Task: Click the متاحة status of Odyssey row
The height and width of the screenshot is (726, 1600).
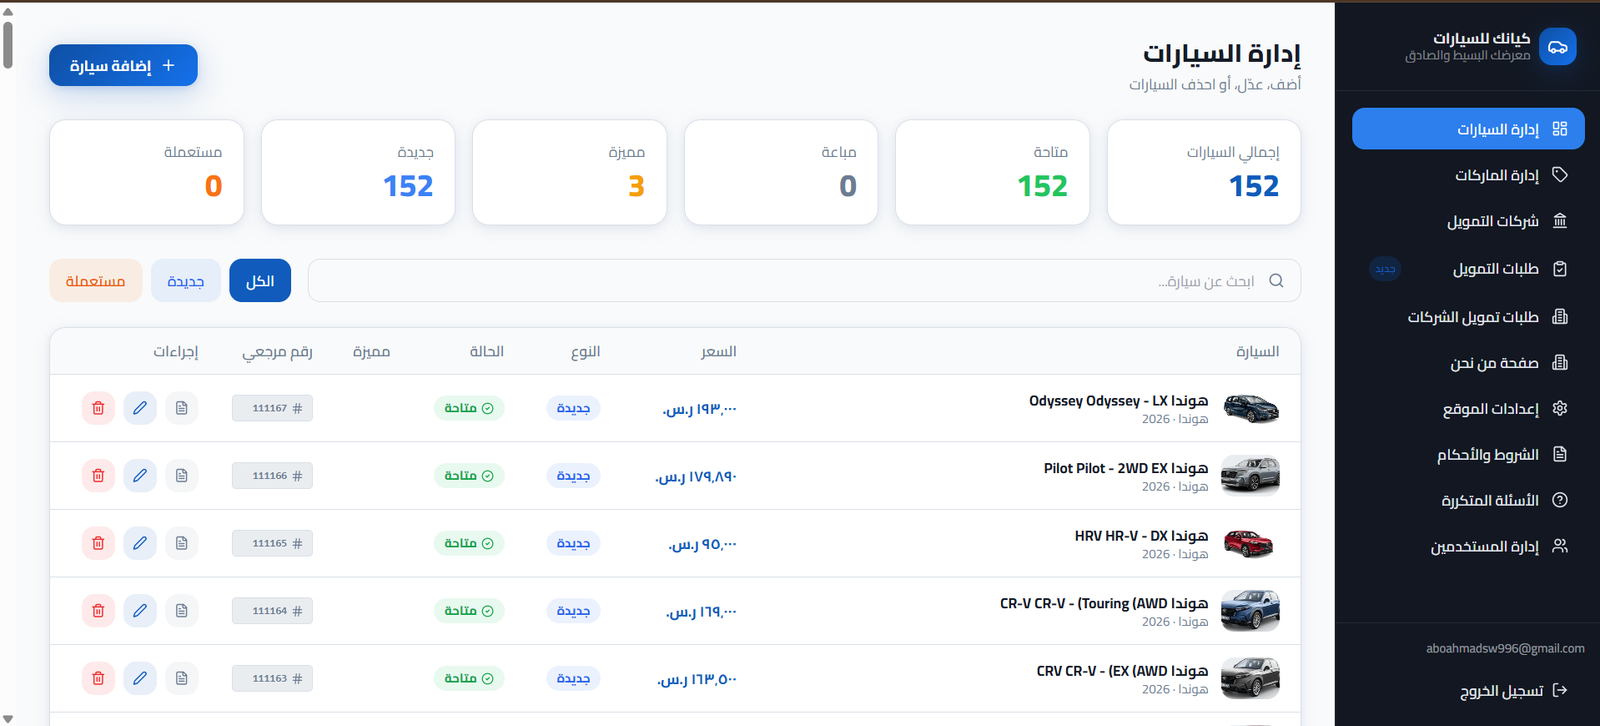Action: point(469,408)
